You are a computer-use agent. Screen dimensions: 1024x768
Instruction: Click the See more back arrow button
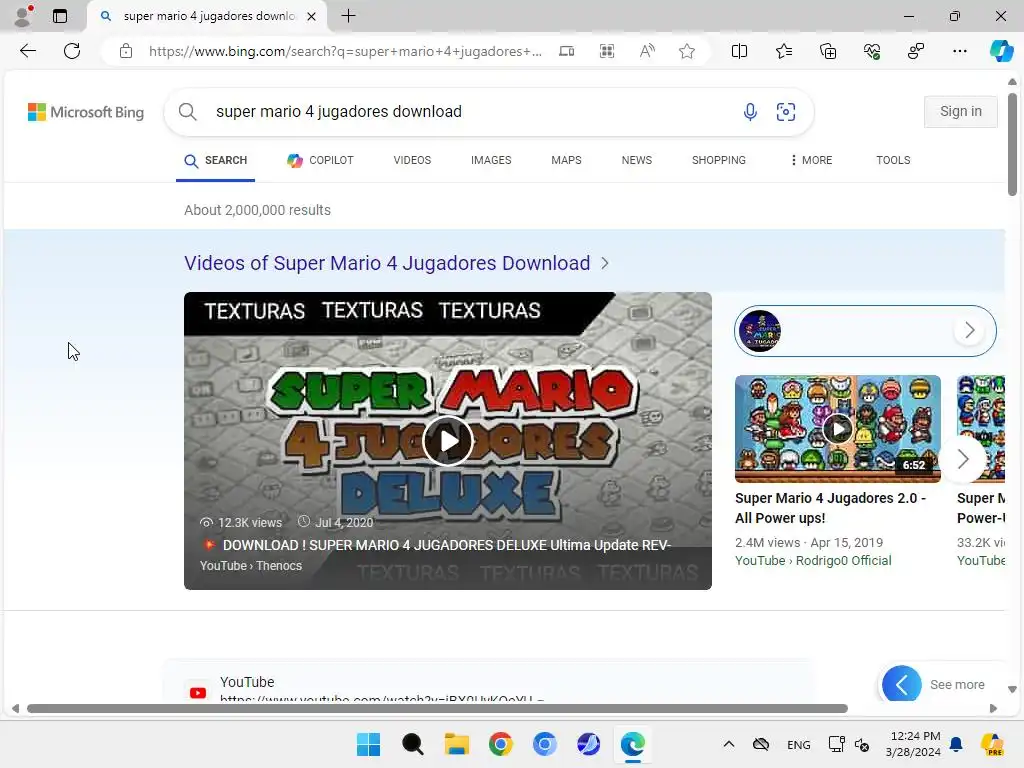point(902,684)
